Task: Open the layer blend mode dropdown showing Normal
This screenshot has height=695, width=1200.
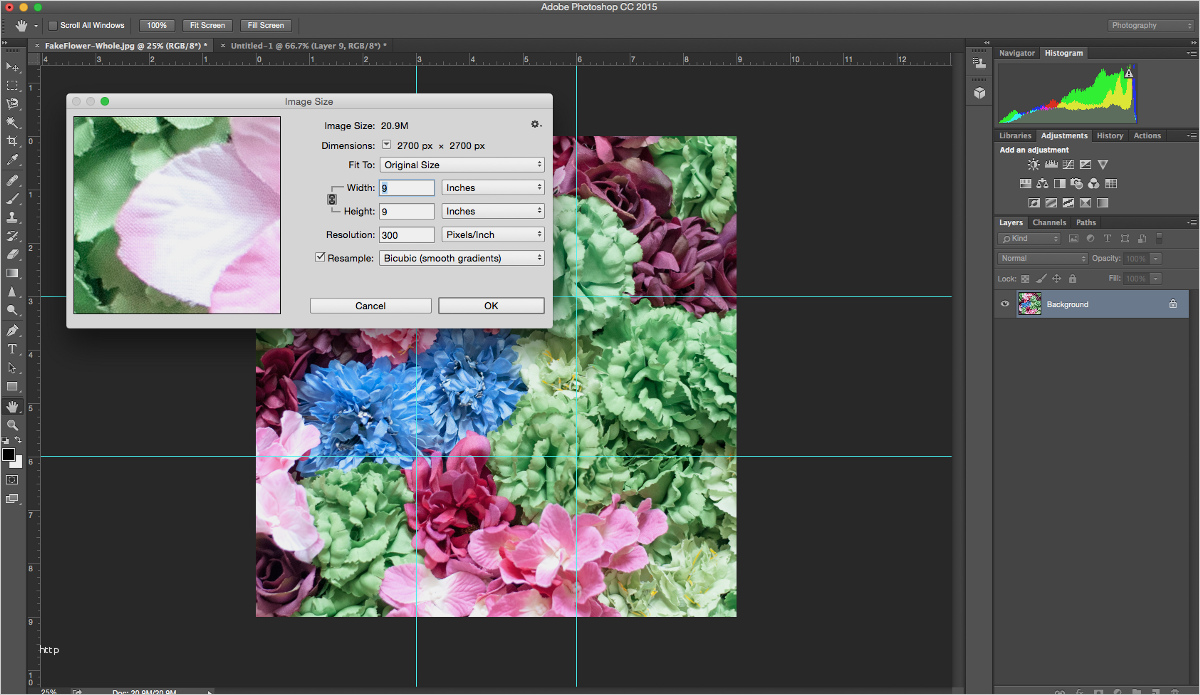Action: [1042, 257]
